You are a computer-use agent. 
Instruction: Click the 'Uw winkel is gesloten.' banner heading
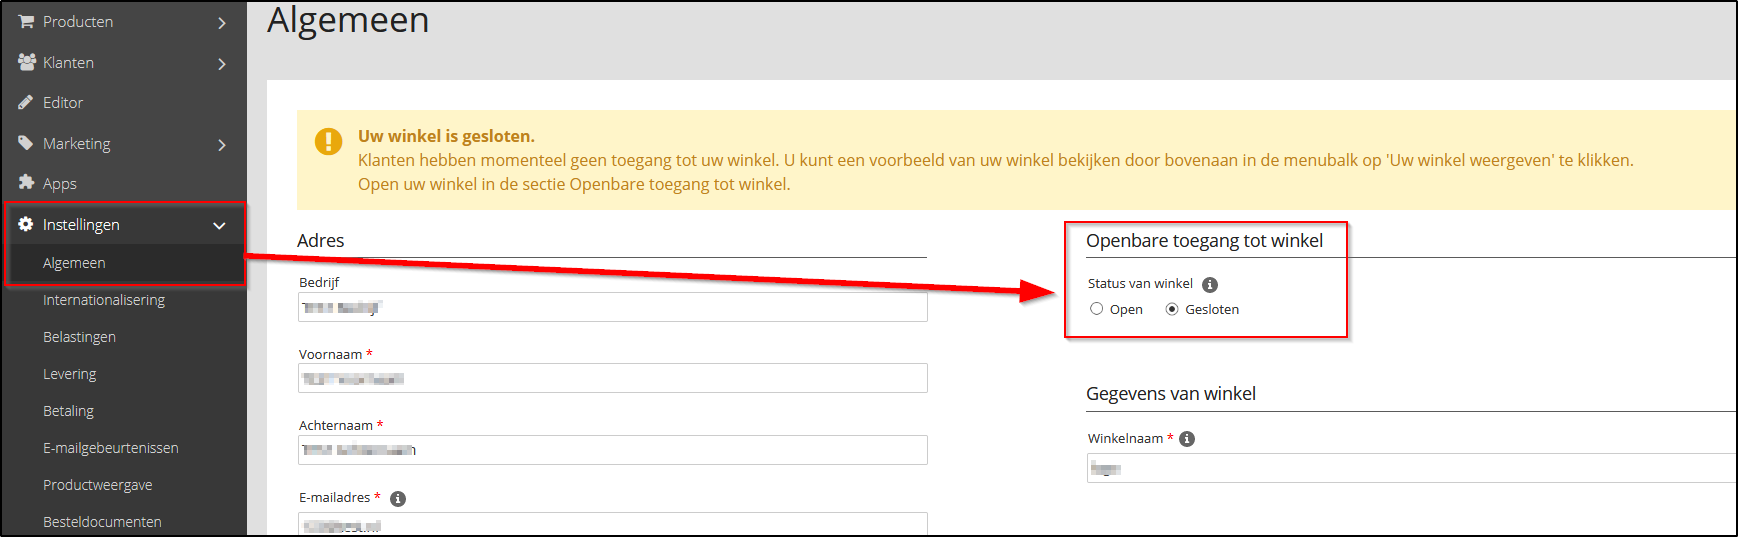pos(446,136)
